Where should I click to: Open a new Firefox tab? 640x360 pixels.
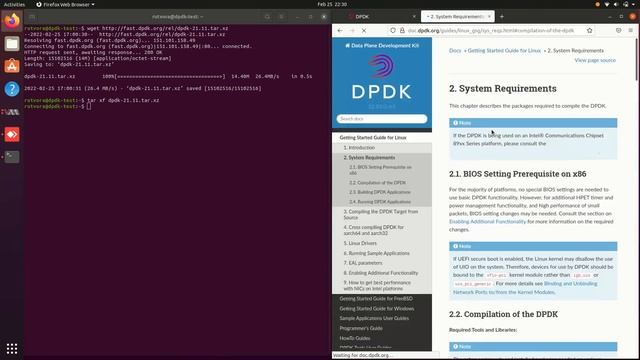(x=502, y=17)
